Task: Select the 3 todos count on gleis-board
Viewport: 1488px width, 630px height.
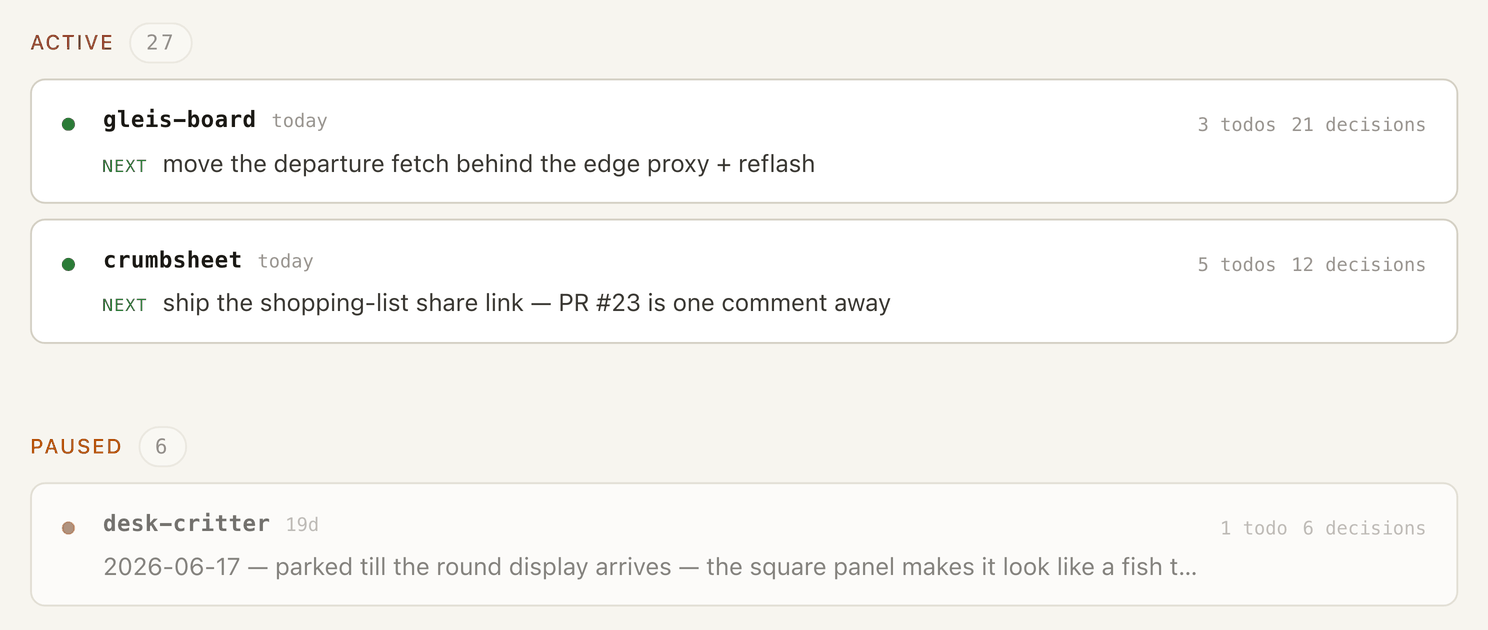Action: pos(1237,125)
